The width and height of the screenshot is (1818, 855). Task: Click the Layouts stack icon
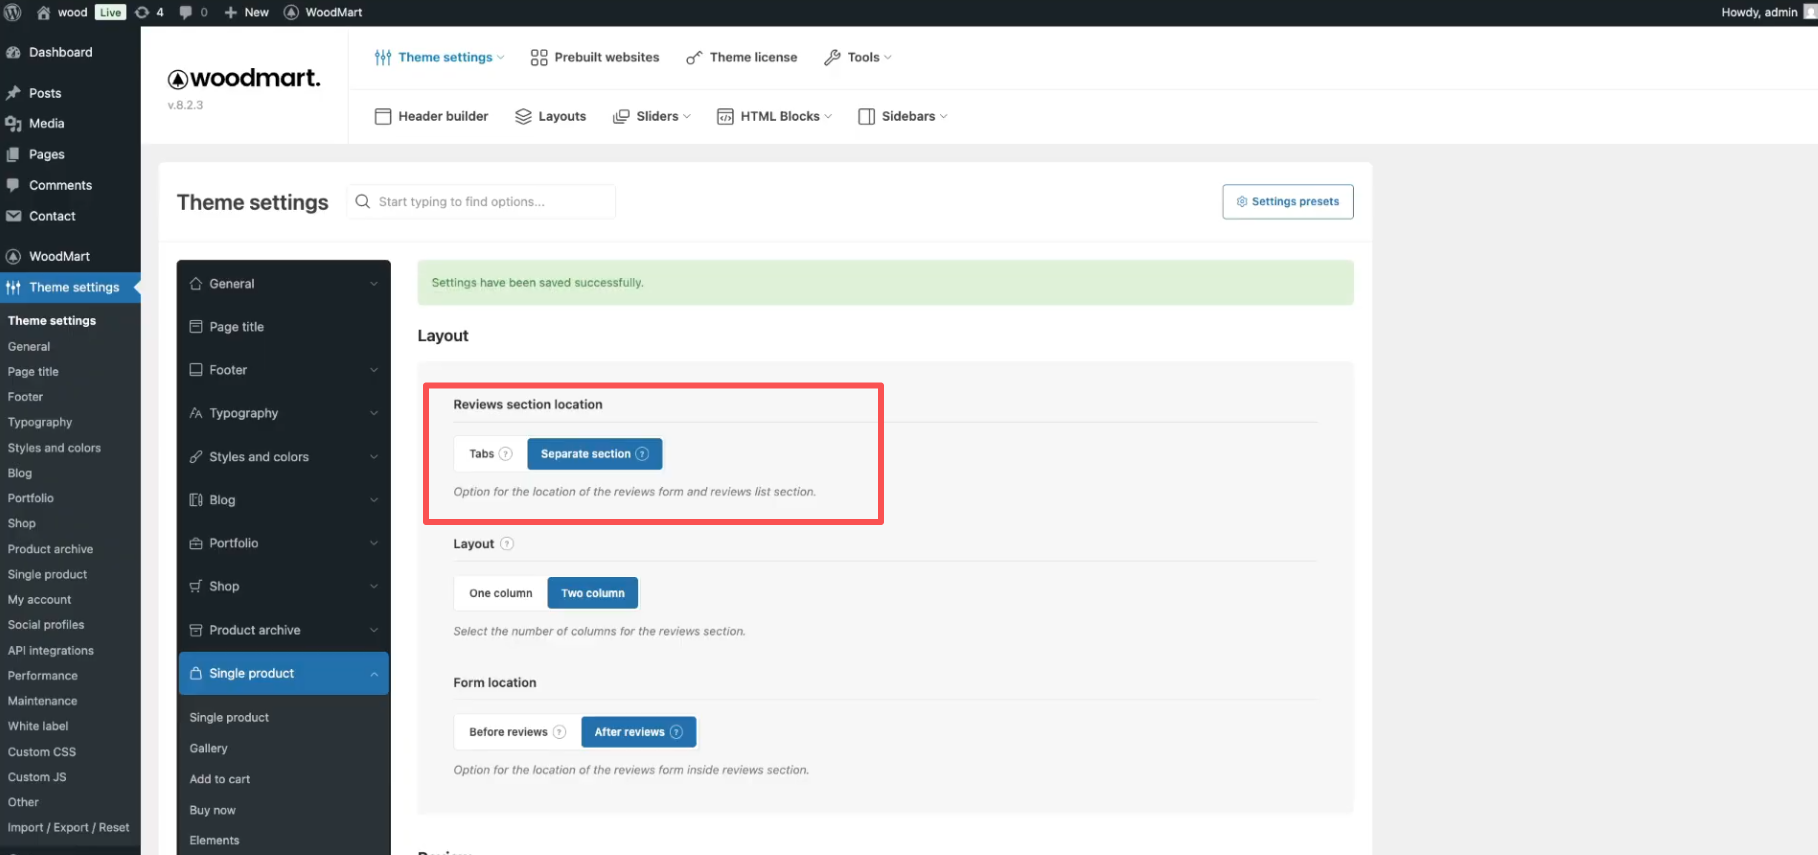click(523, 116)
